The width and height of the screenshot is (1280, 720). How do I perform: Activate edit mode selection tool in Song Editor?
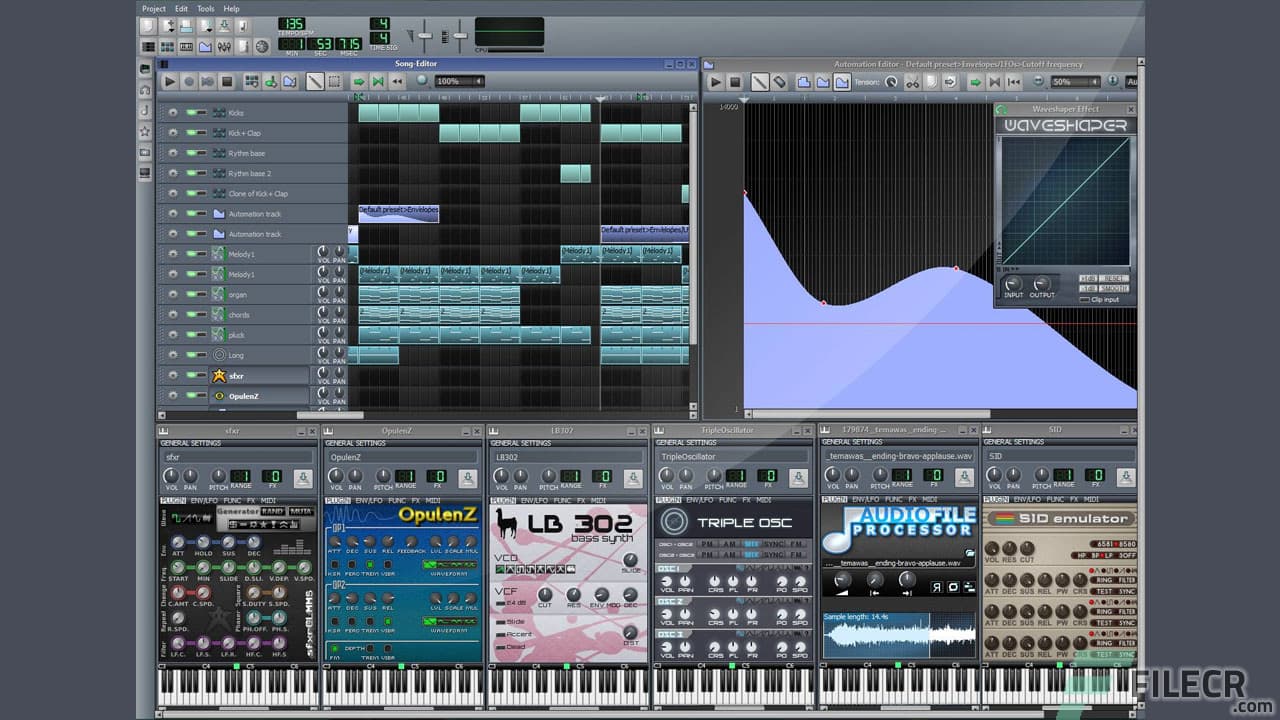(x=335, y=80)
